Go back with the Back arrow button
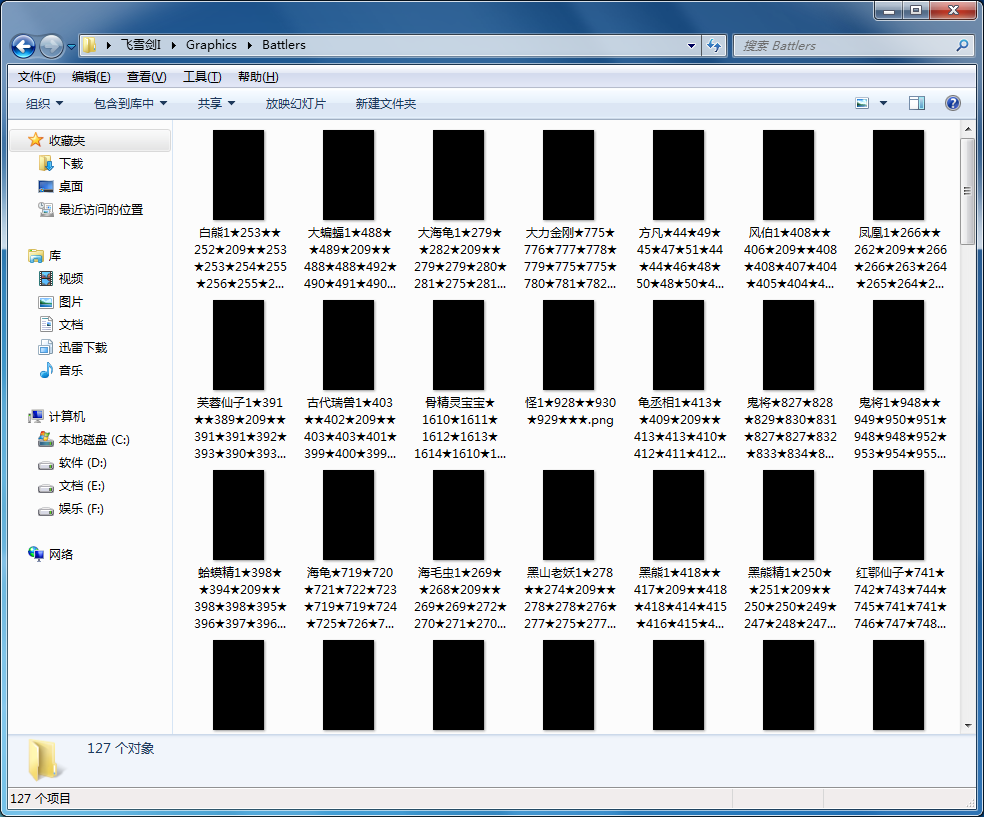This screenshot has width=984, height=817. (x=23, y=46)
